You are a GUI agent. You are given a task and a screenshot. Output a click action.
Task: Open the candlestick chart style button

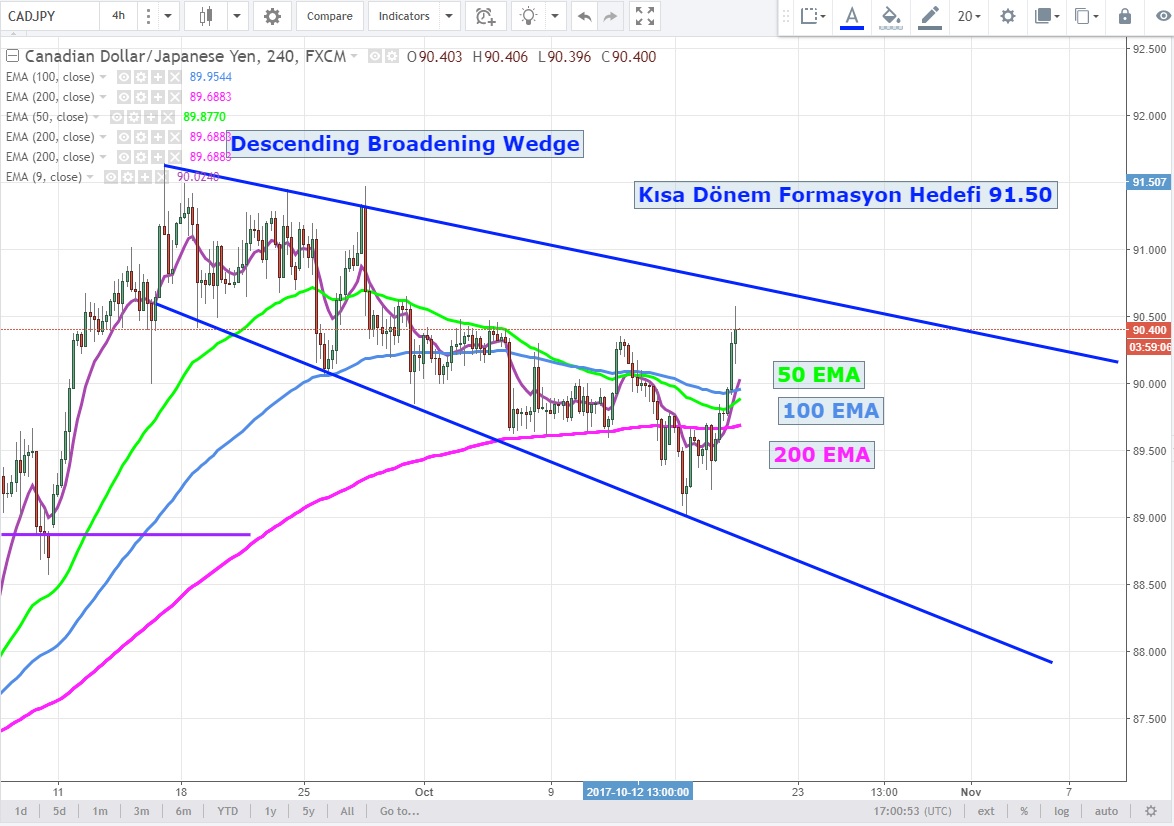pos(207,16)
